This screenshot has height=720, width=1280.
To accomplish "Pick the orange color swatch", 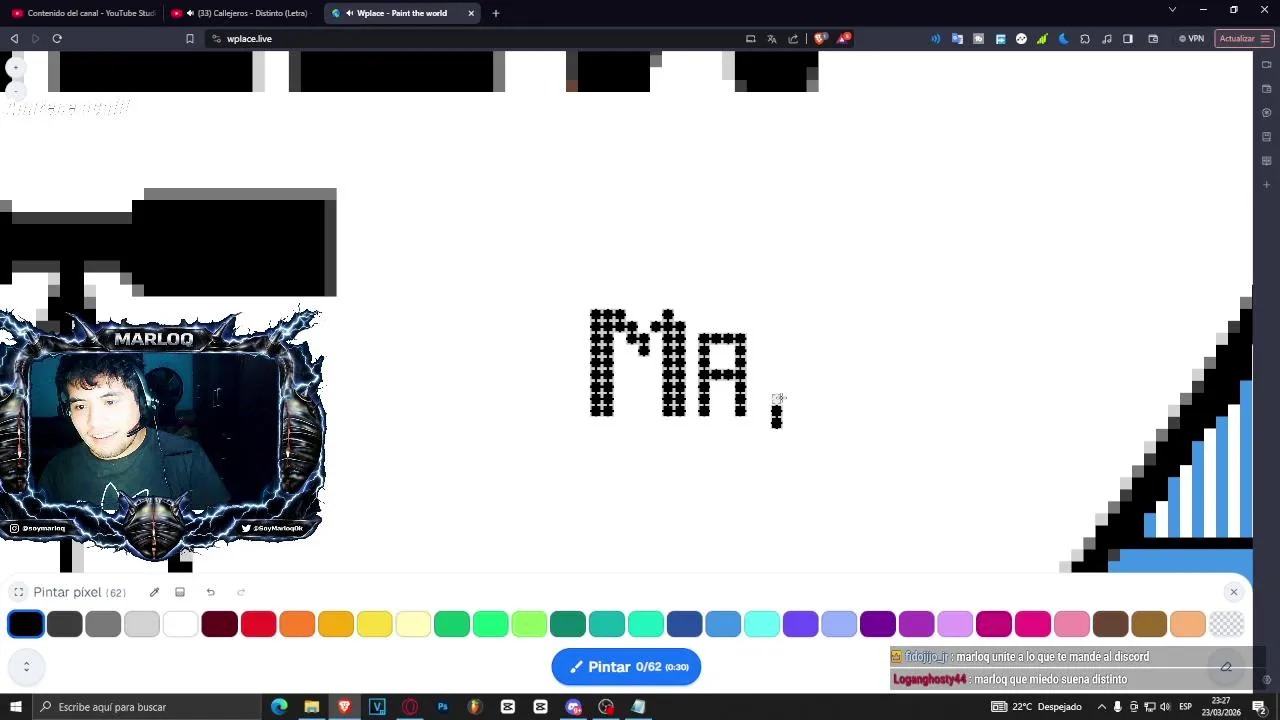I will click(297, 624).
